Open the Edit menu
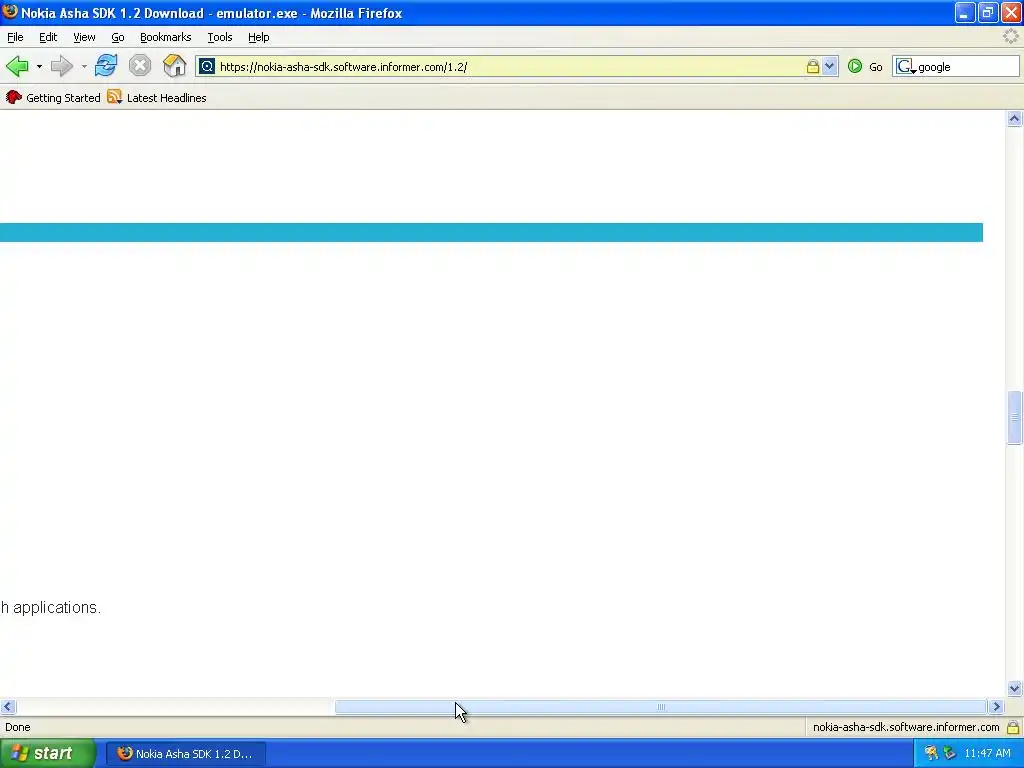This screenshot has height=768, width=1024. [x=48, y=37]
